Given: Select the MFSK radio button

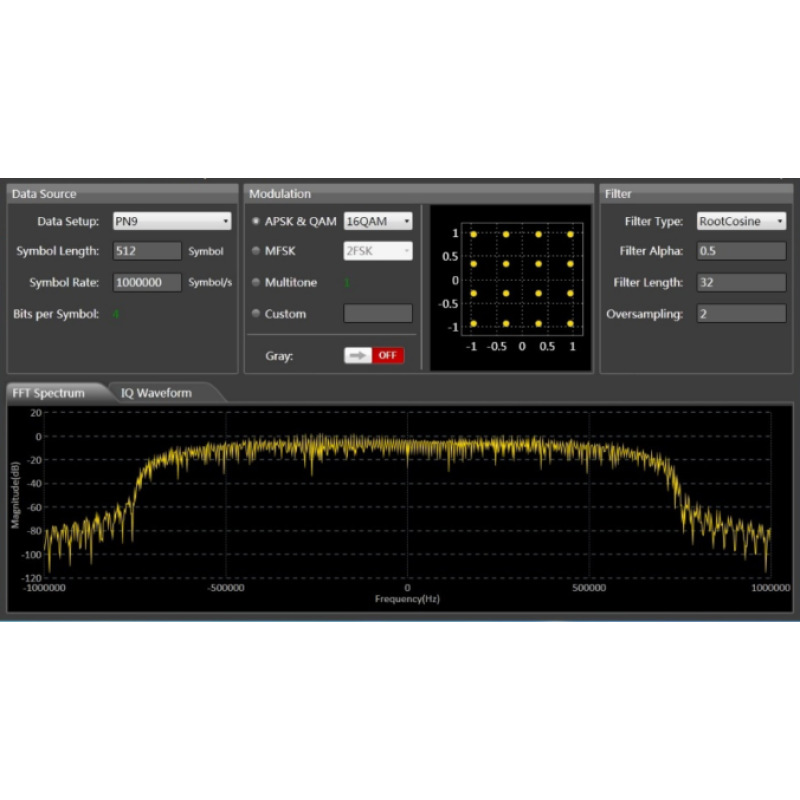Looking at the screenshot, I should click(256, 251).
